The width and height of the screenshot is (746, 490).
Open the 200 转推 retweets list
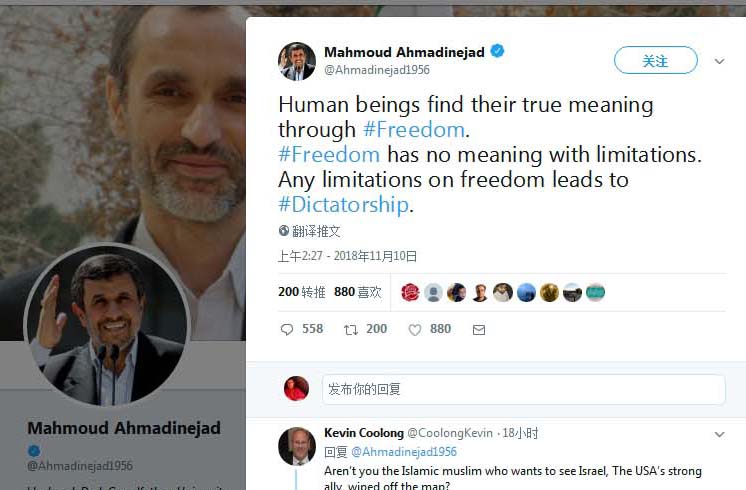302,292
